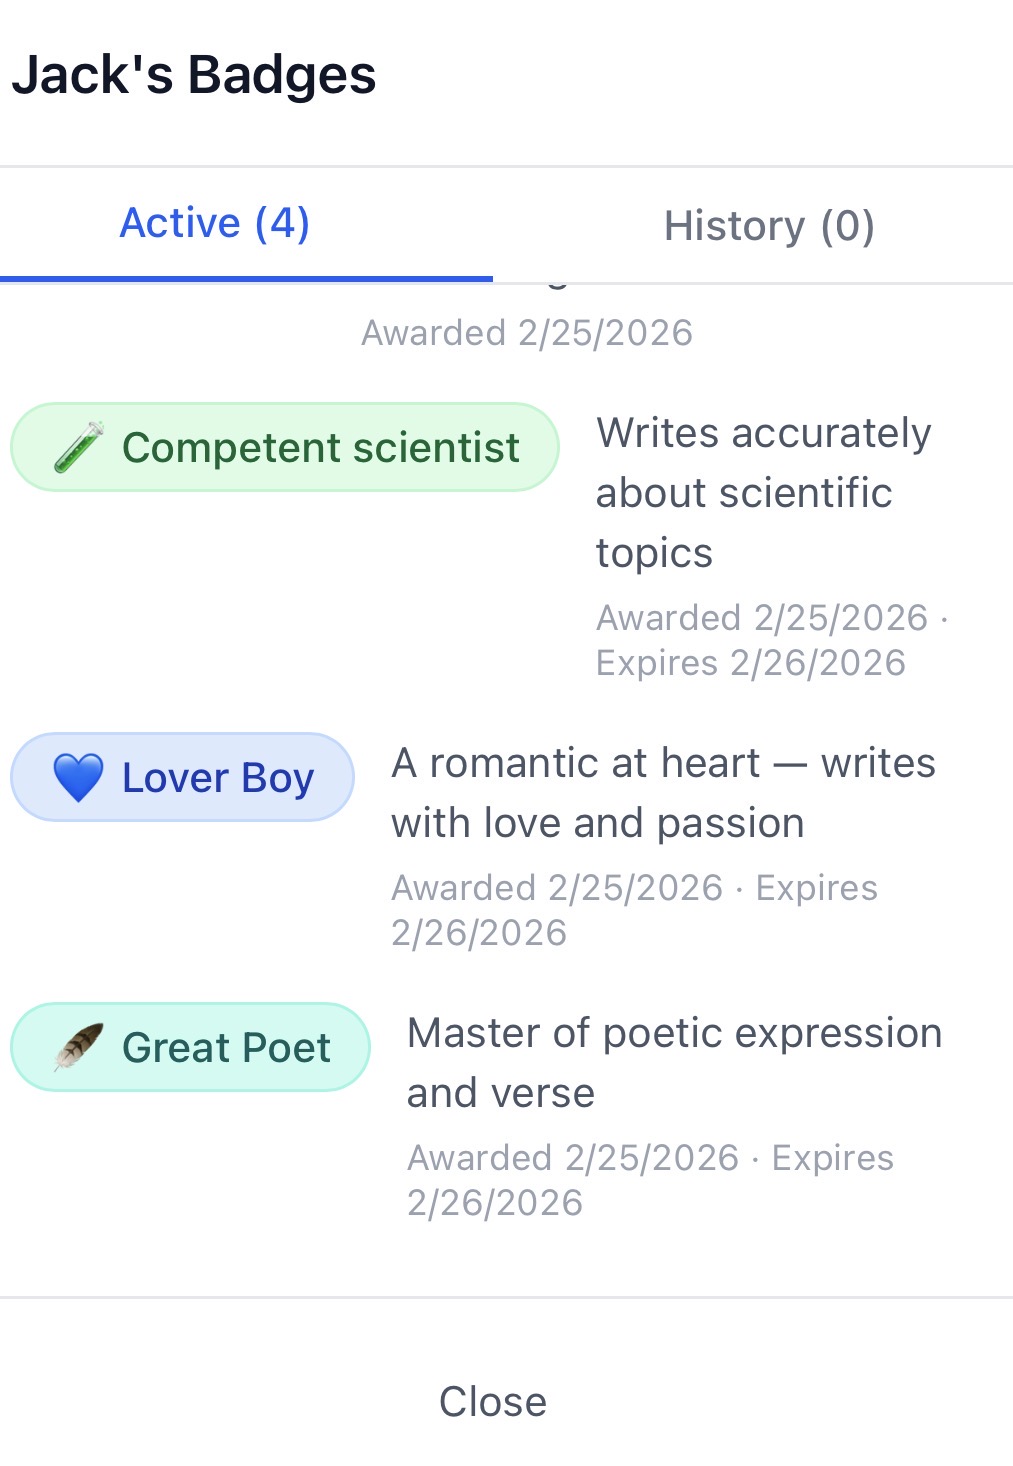Screen dimensions: 1013x1466
Task: Click 'Master of poetic expression' description
Action: [x=674, y=1063]
